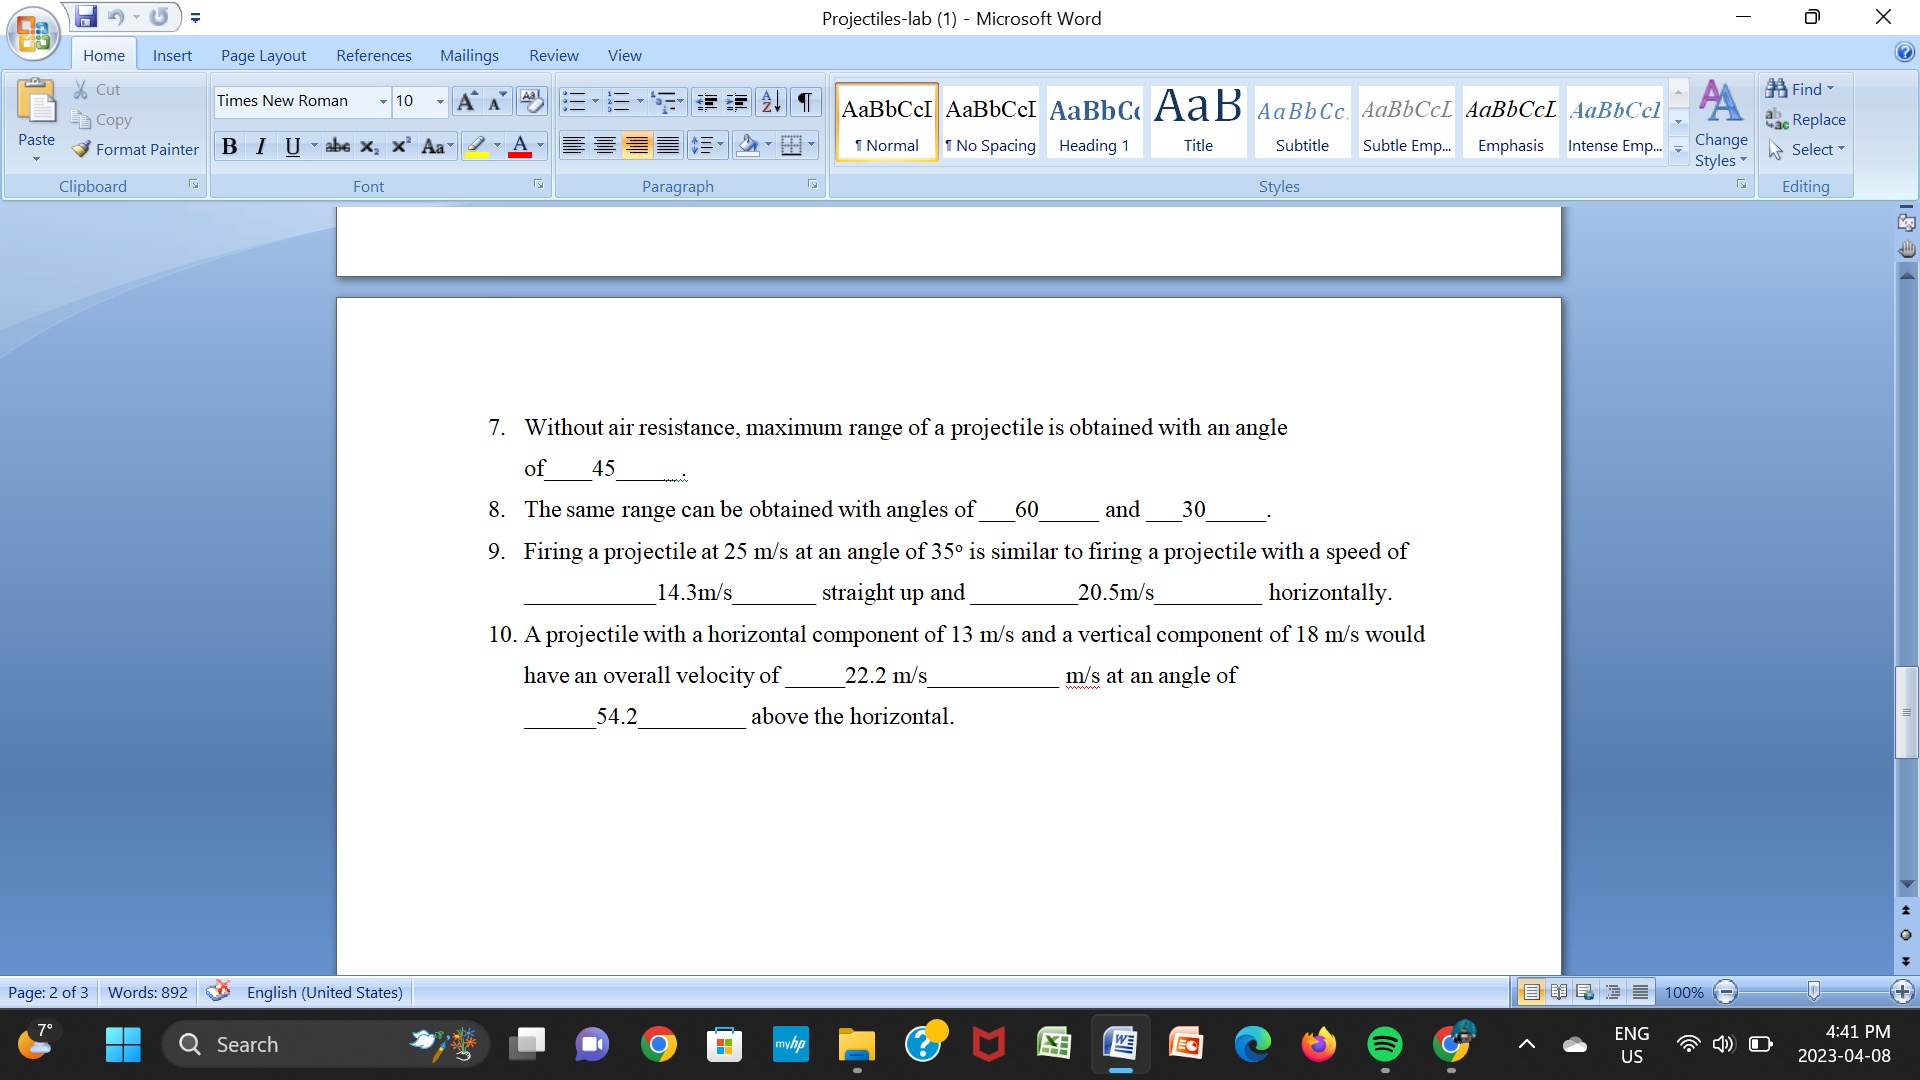Toggle bold formatting
This screenshot has height=1080, width=1920.
click(229, 146)
